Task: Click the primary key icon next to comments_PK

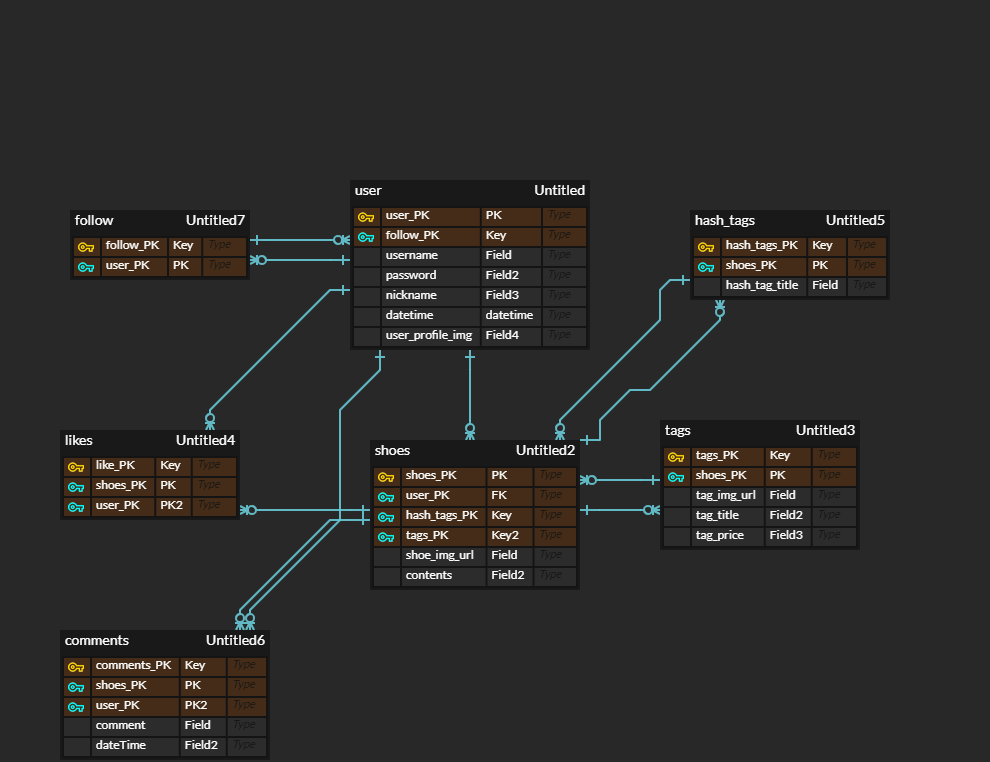Action: coord(77,665)
